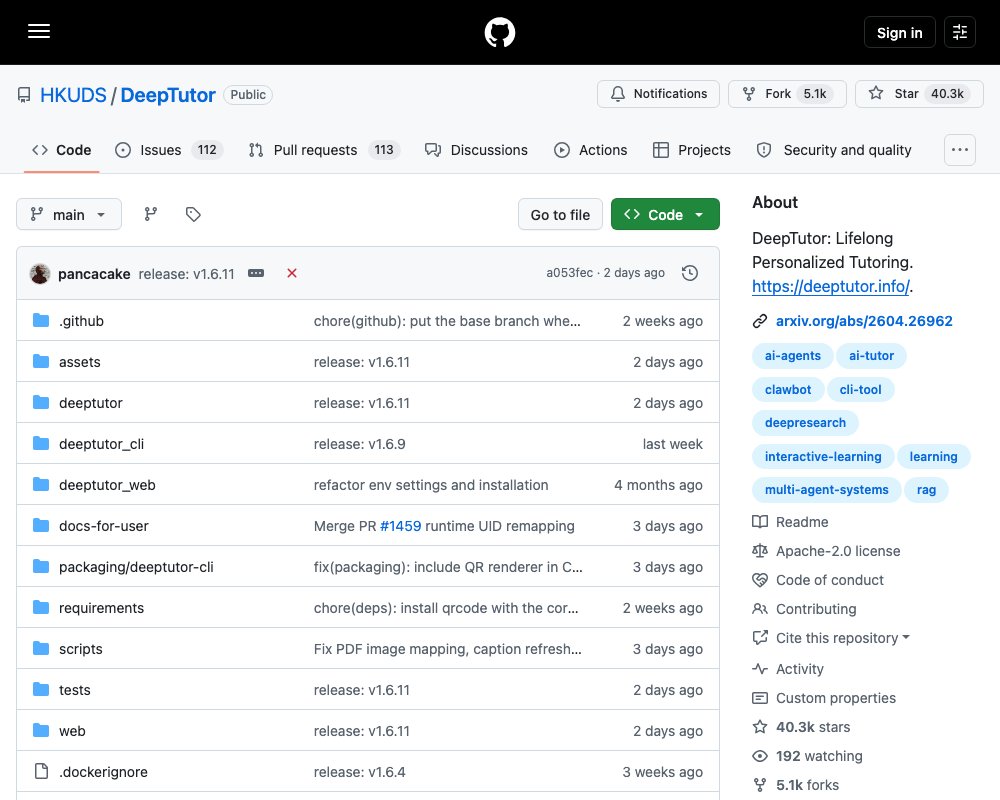Screen dimensions: 1000x800
Task: Select the ai-agents topic tag
Action: tap(793, 356)
